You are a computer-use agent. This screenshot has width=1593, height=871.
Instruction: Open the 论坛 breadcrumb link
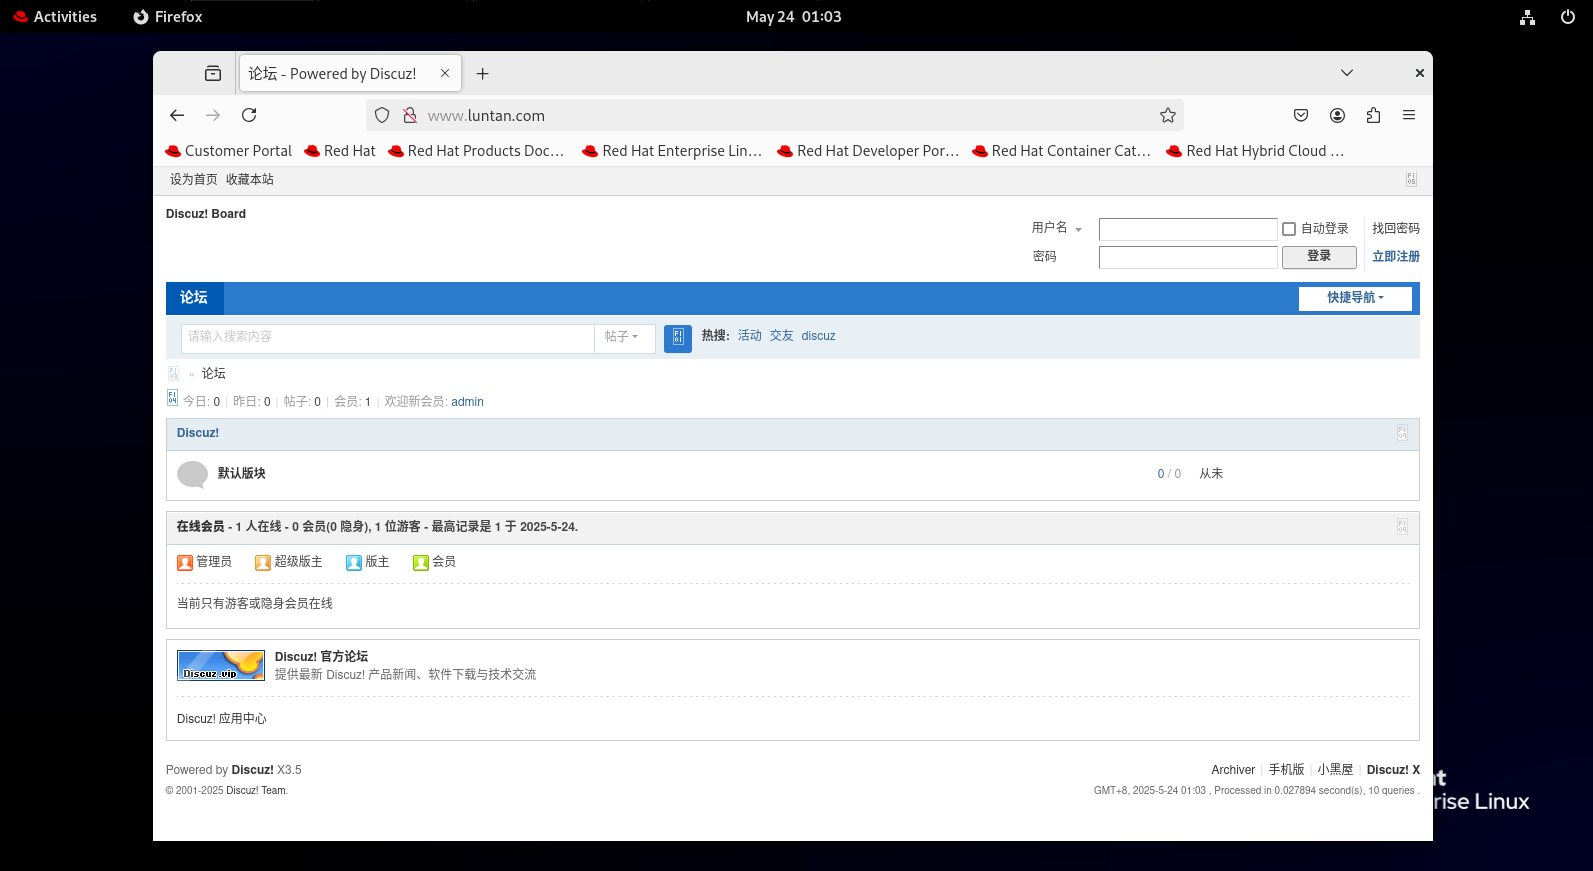pyautogui.click(x=214, y=374)
